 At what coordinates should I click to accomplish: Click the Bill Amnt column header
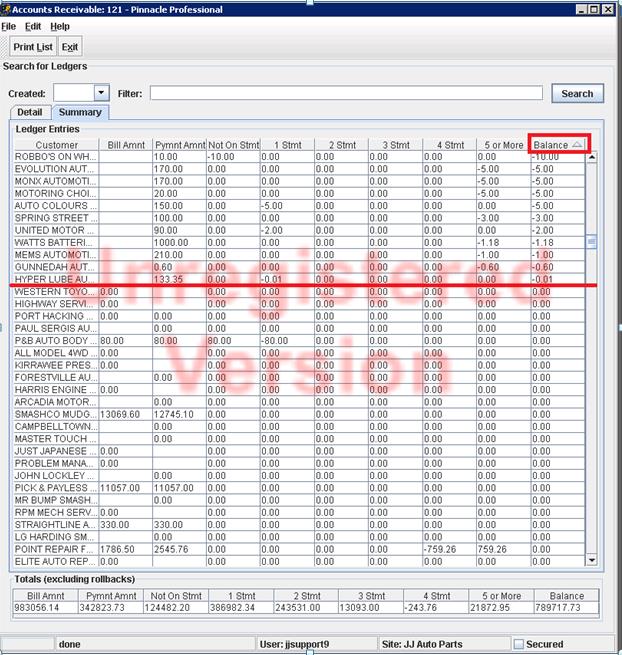(x=126, y=145)
